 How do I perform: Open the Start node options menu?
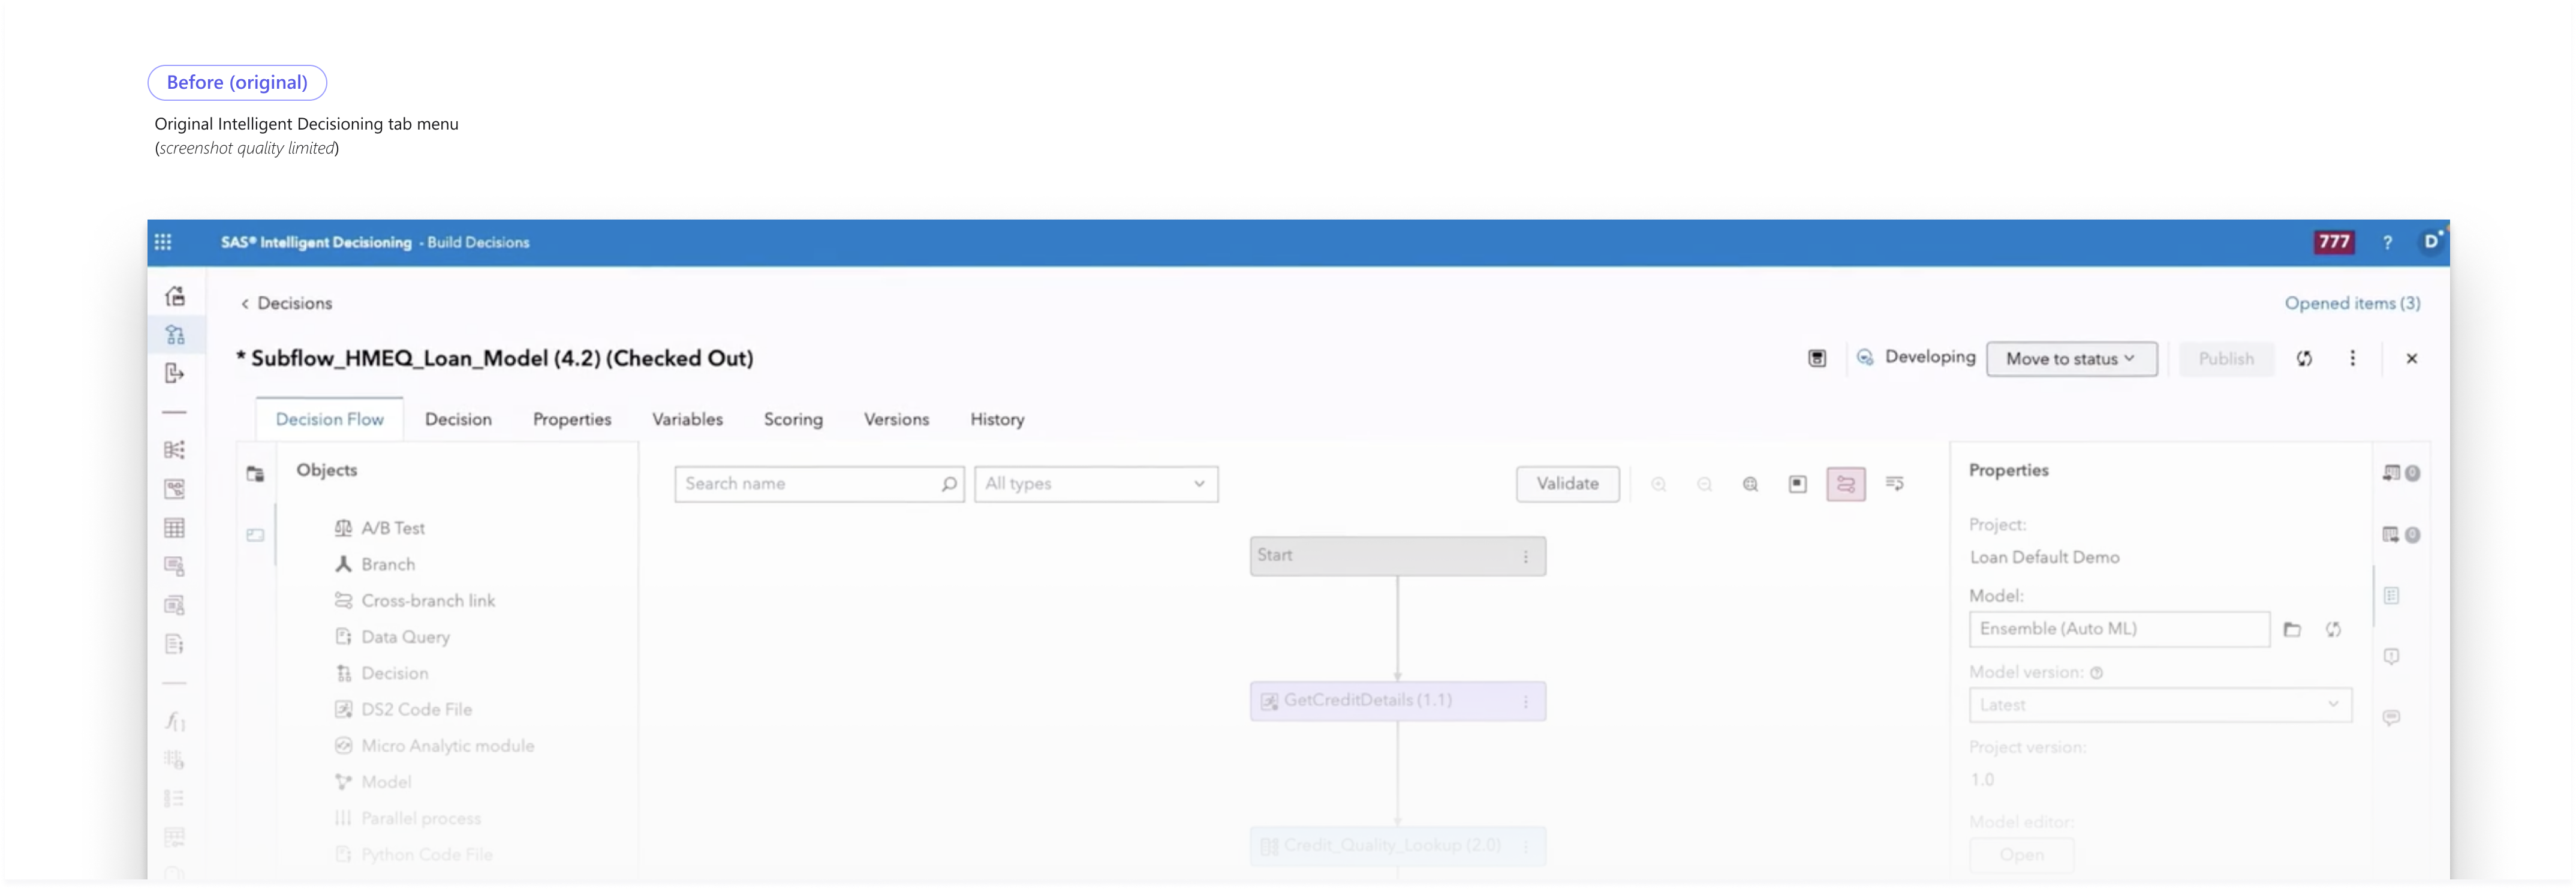(1525, 556)
